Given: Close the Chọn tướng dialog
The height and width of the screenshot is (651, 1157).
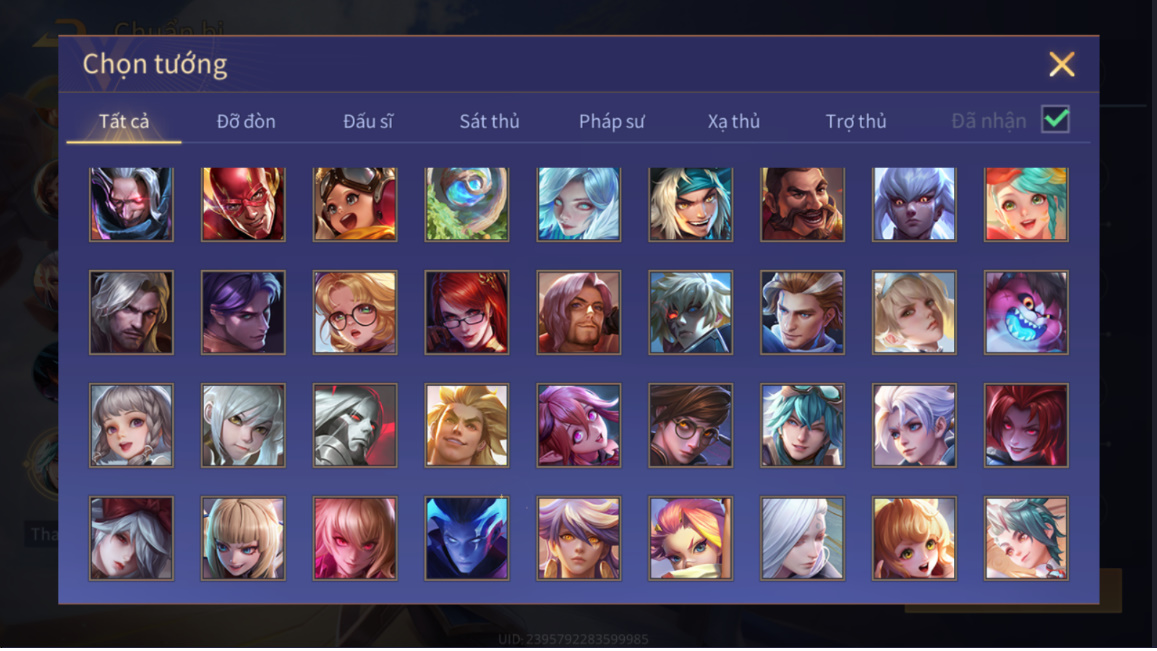Looking at the screenshot, I should [1062, 64].
